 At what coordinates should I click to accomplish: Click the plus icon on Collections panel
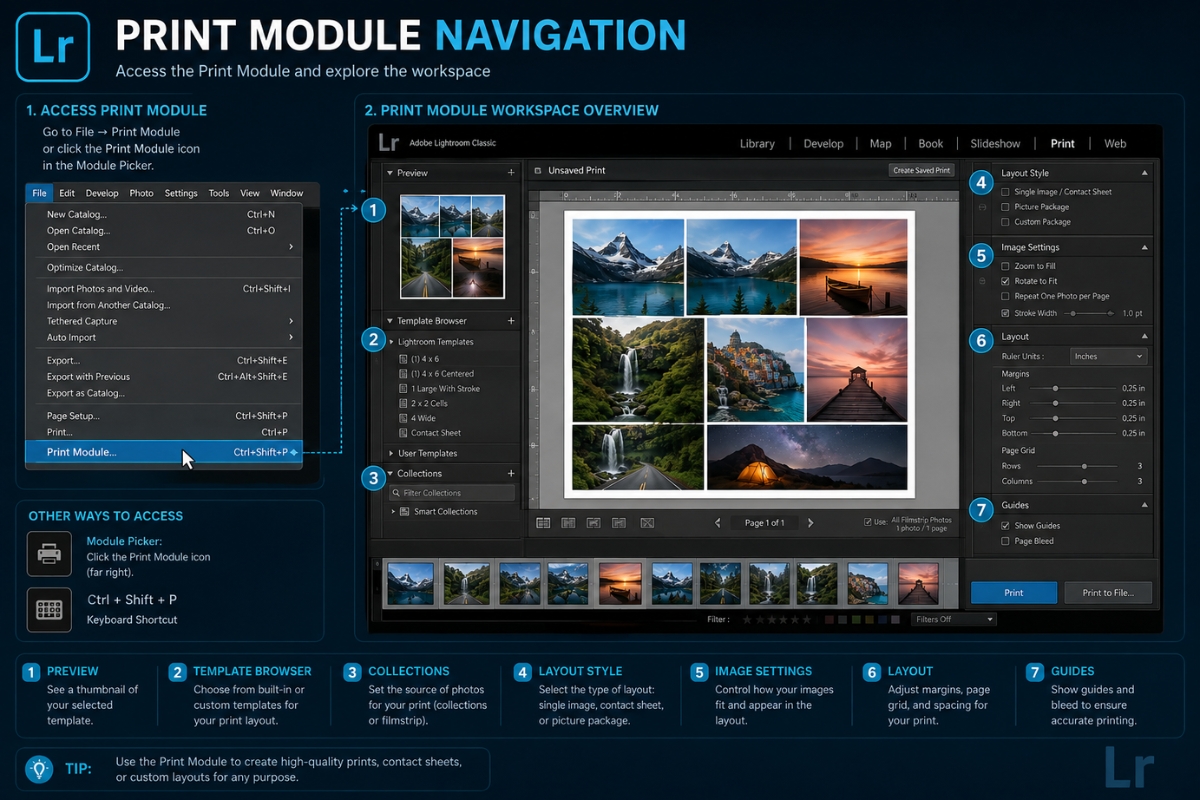click(511, 473)
